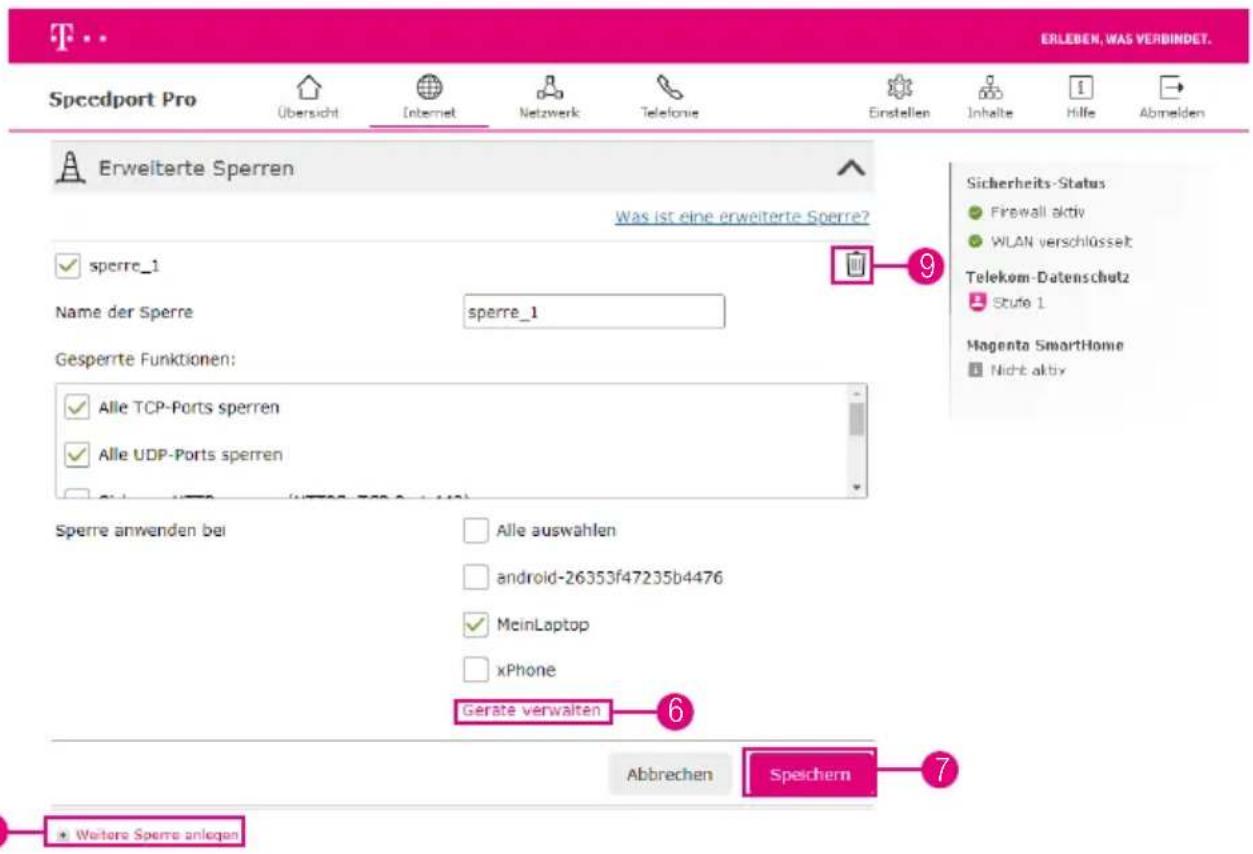Uncheck Alle UDP-Ports sperren

[77, 455]
